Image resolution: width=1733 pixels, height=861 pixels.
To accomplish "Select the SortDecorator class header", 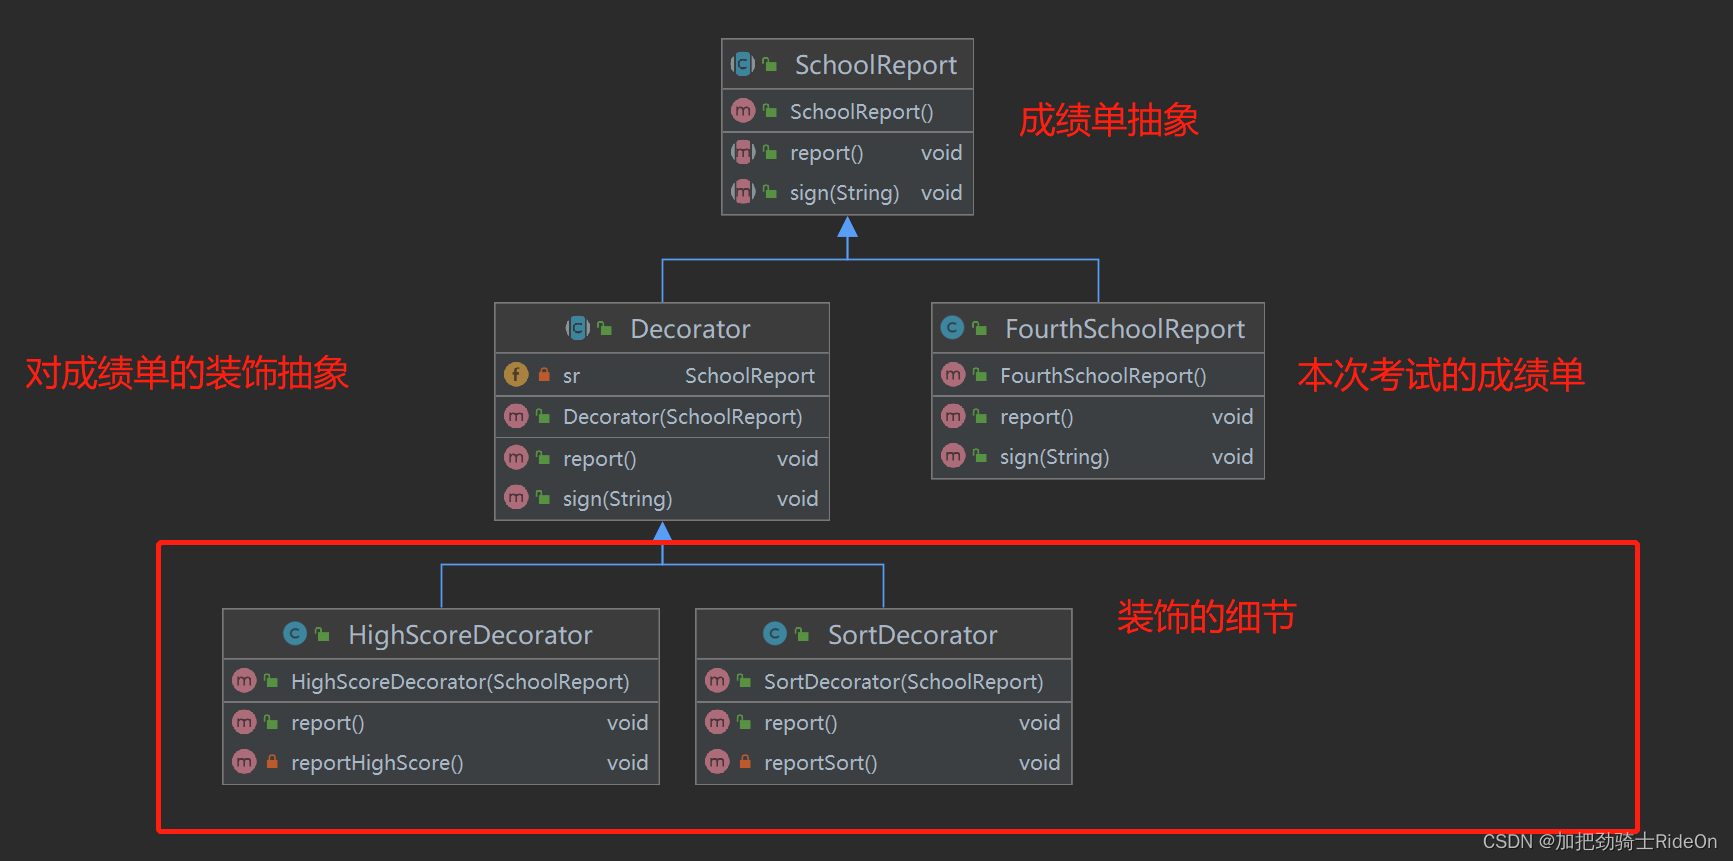I will 884,634.
